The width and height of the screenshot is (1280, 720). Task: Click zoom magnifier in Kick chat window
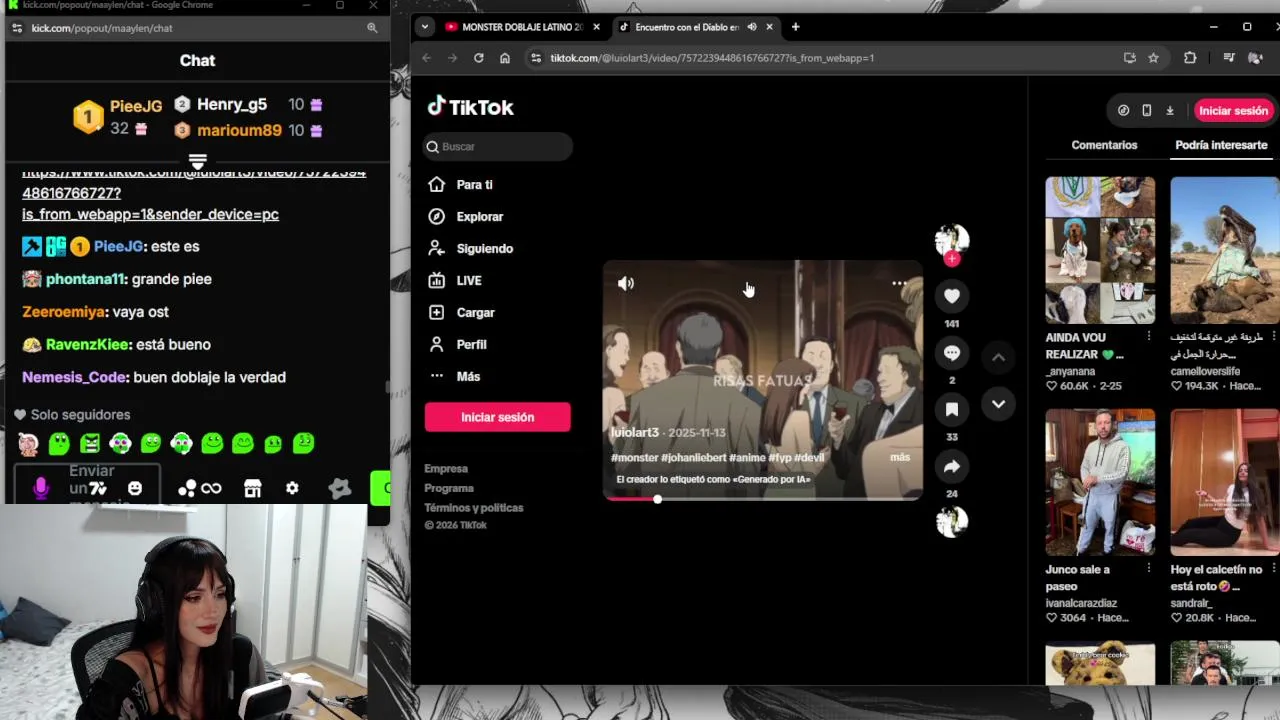(372, 28)
